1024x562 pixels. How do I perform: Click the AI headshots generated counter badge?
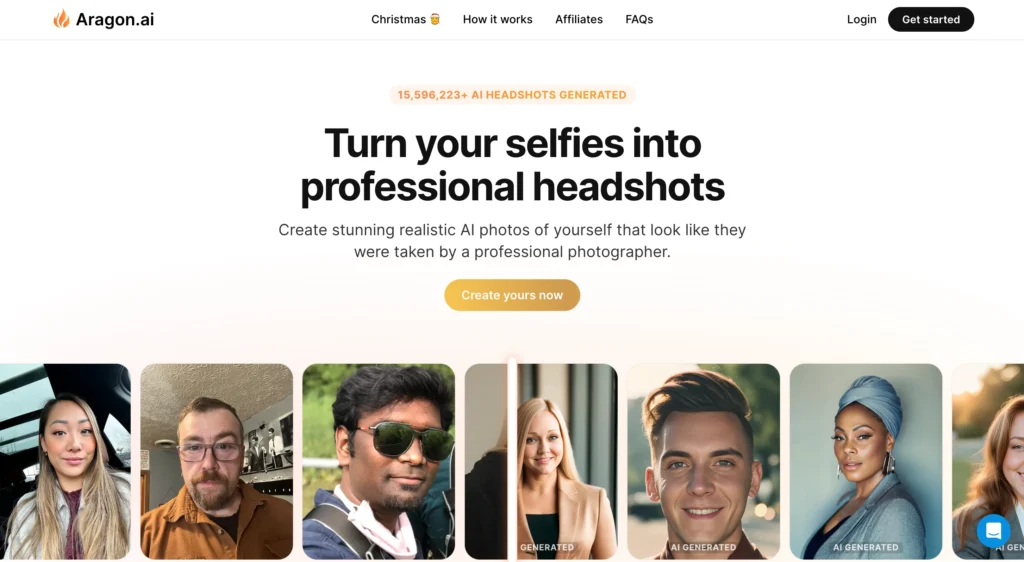point(512,95)
